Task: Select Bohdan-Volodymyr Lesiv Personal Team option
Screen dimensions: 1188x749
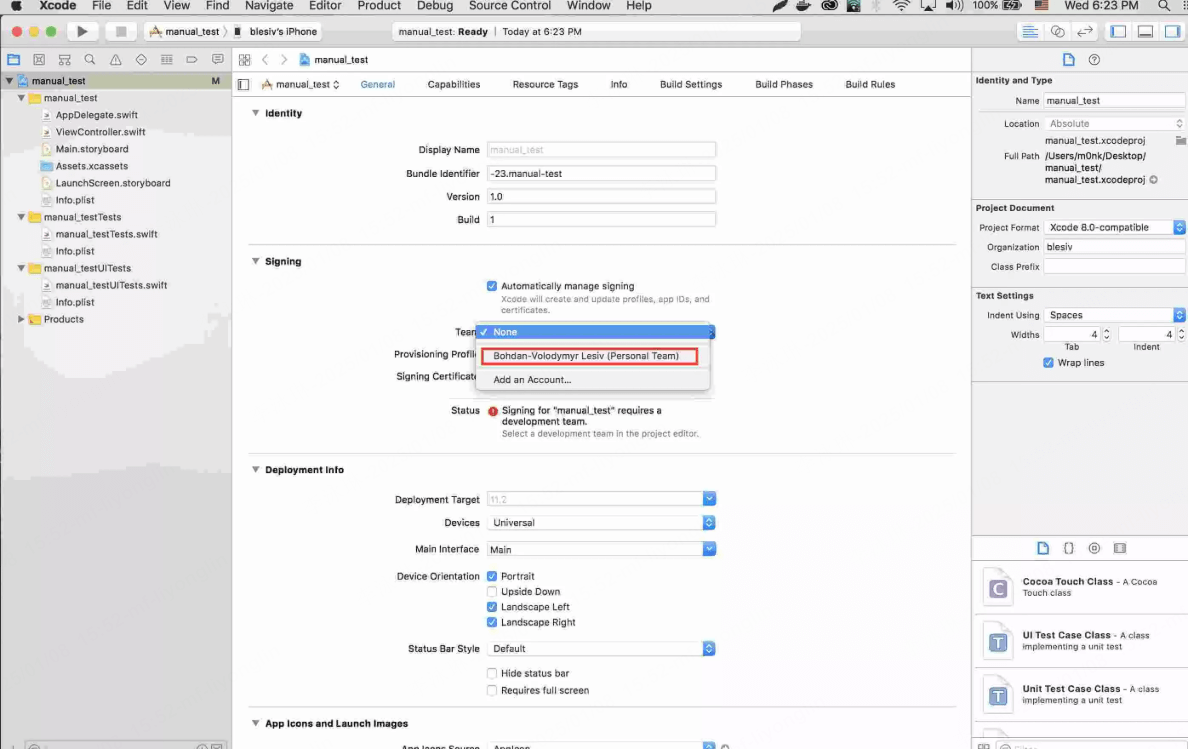Action: coord(586,356)
